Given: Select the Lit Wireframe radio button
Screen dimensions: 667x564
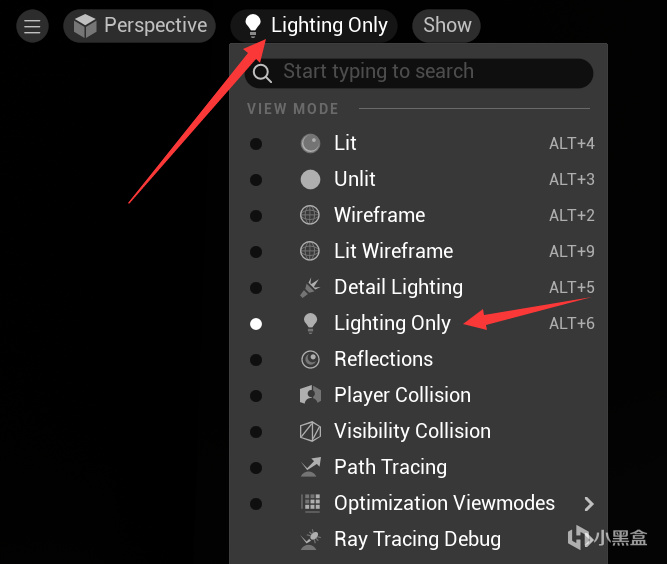Looking at the screenshot, I should tap(256, 252).
